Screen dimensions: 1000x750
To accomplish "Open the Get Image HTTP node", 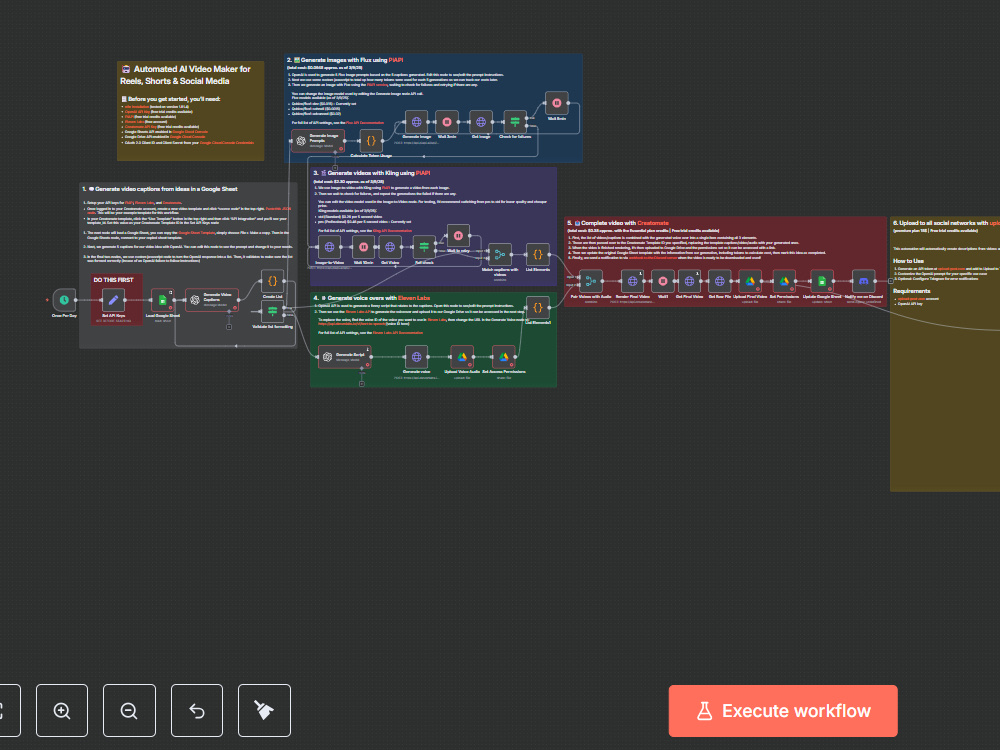I will [481, 122].
